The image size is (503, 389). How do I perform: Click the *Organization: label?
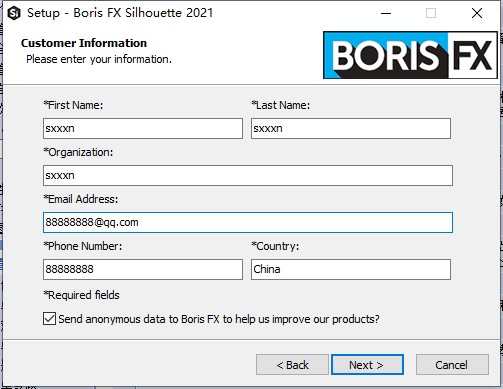coord(78,152)
